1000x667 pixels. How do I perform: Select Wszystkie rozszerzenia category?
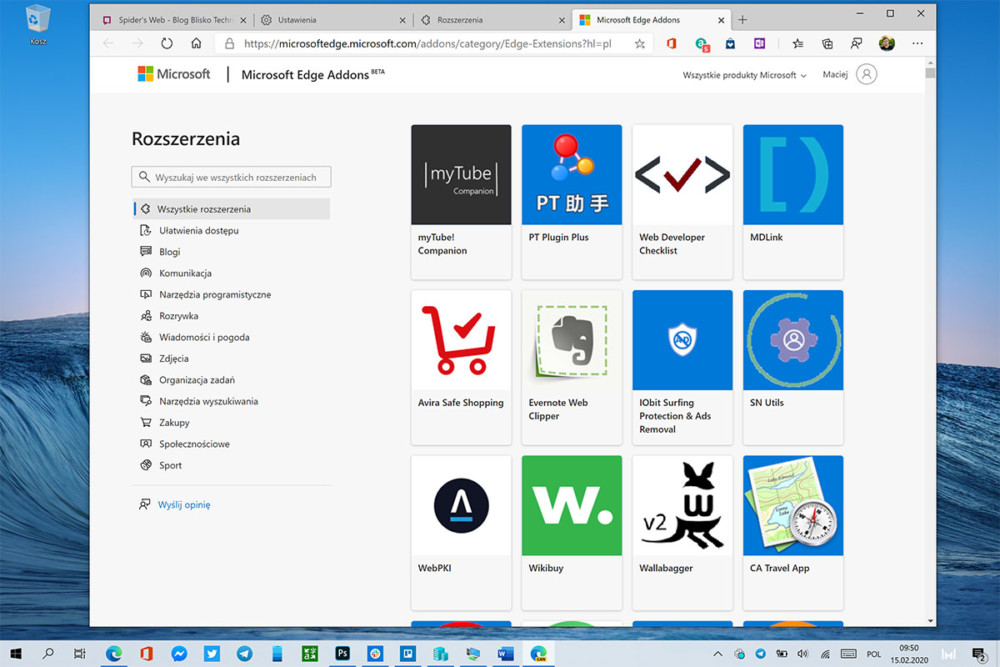pos(232,209)
